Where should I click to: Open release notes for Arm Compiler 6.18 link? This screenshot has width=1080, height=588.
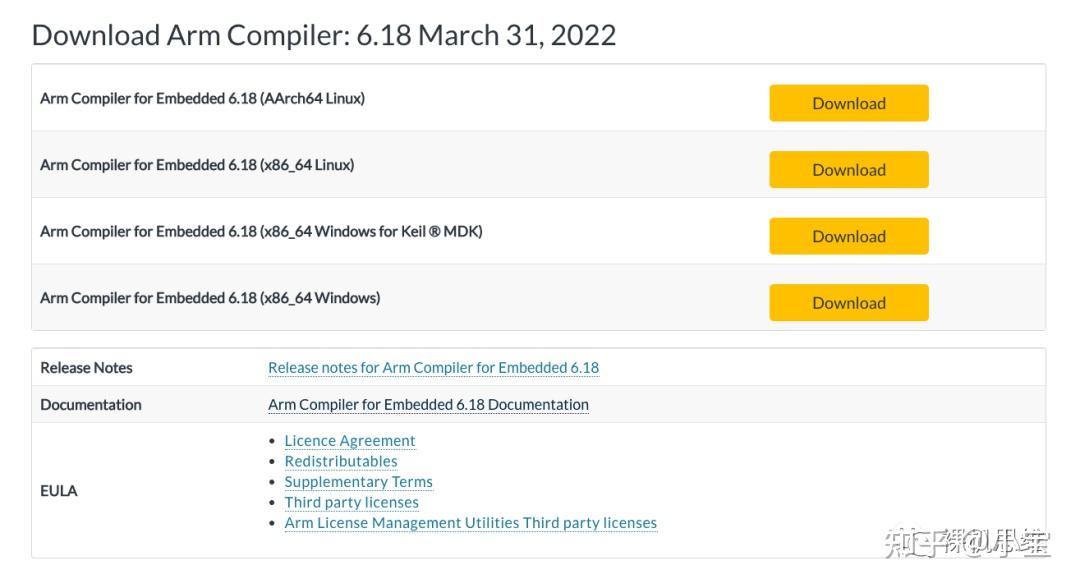point(433,368)
